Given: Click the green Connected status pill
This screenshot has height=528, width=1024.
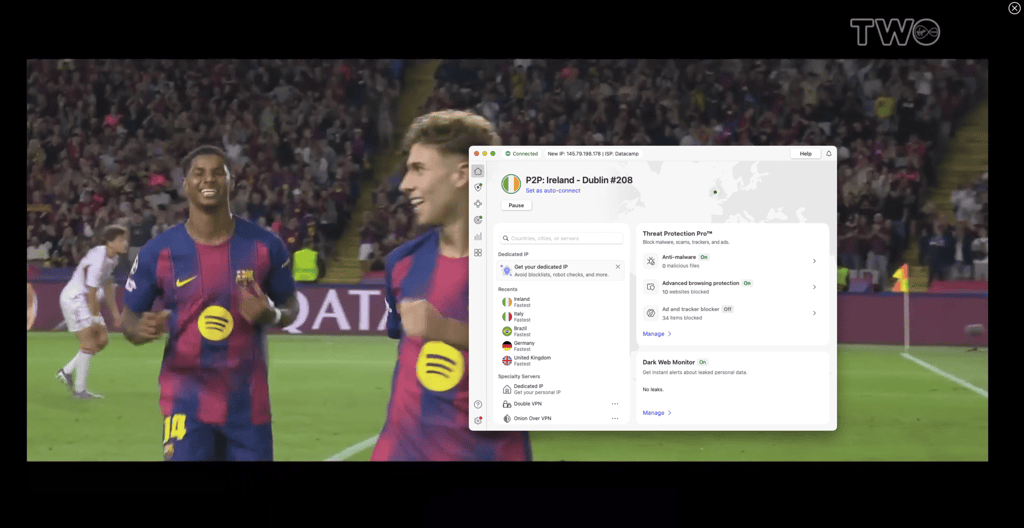Looking at the screenshot, I should click(x=522, y=154).
